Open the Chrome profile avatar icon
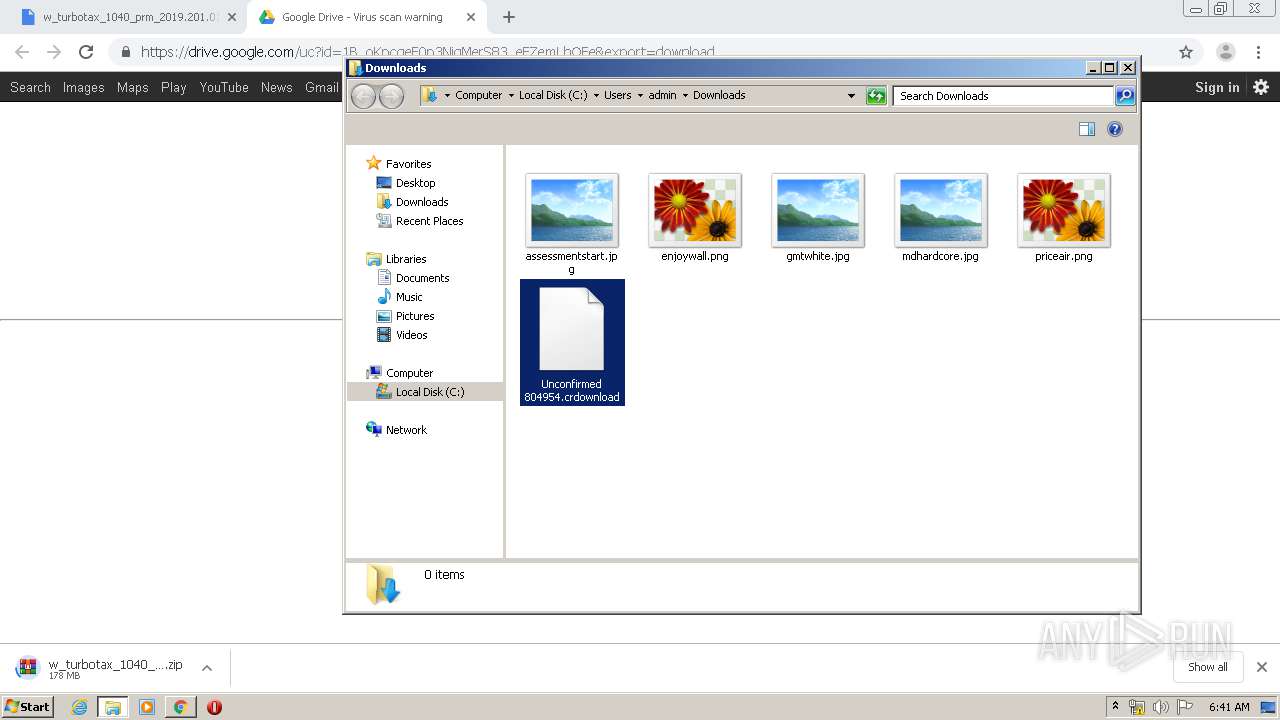 pos(1225,52)
